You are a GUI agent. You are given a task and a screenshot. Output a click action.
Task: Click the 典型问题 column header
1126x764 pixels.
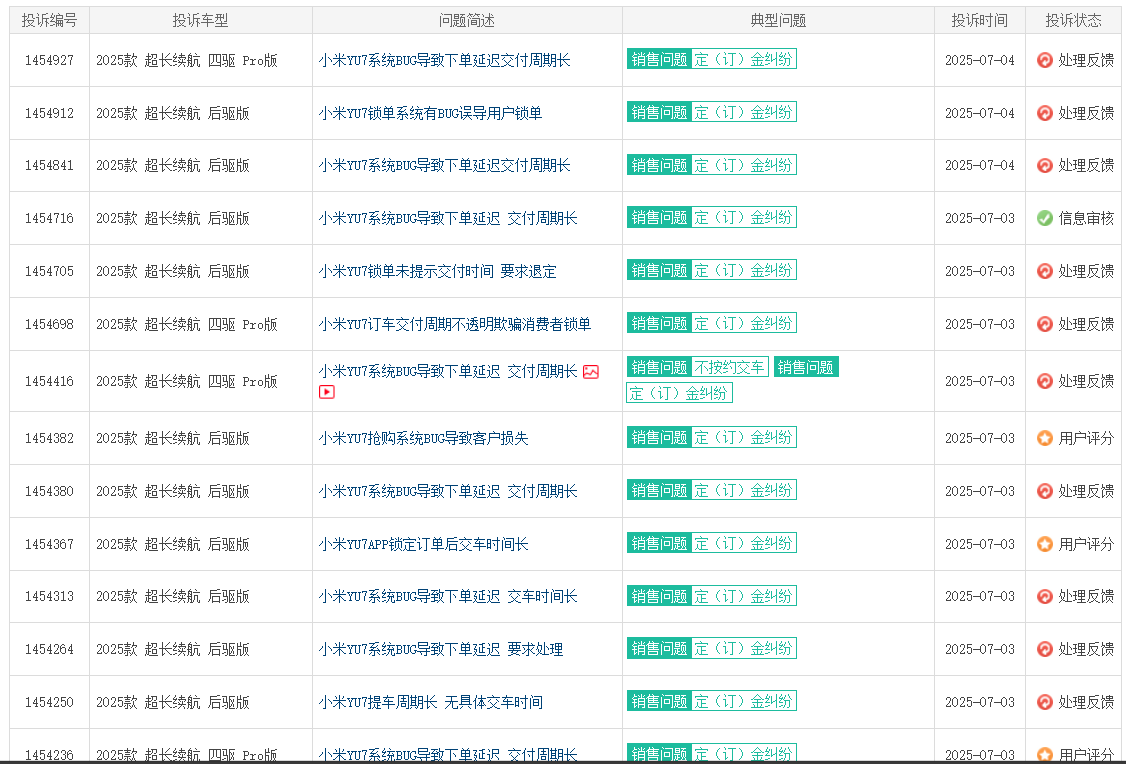point(778,21)
